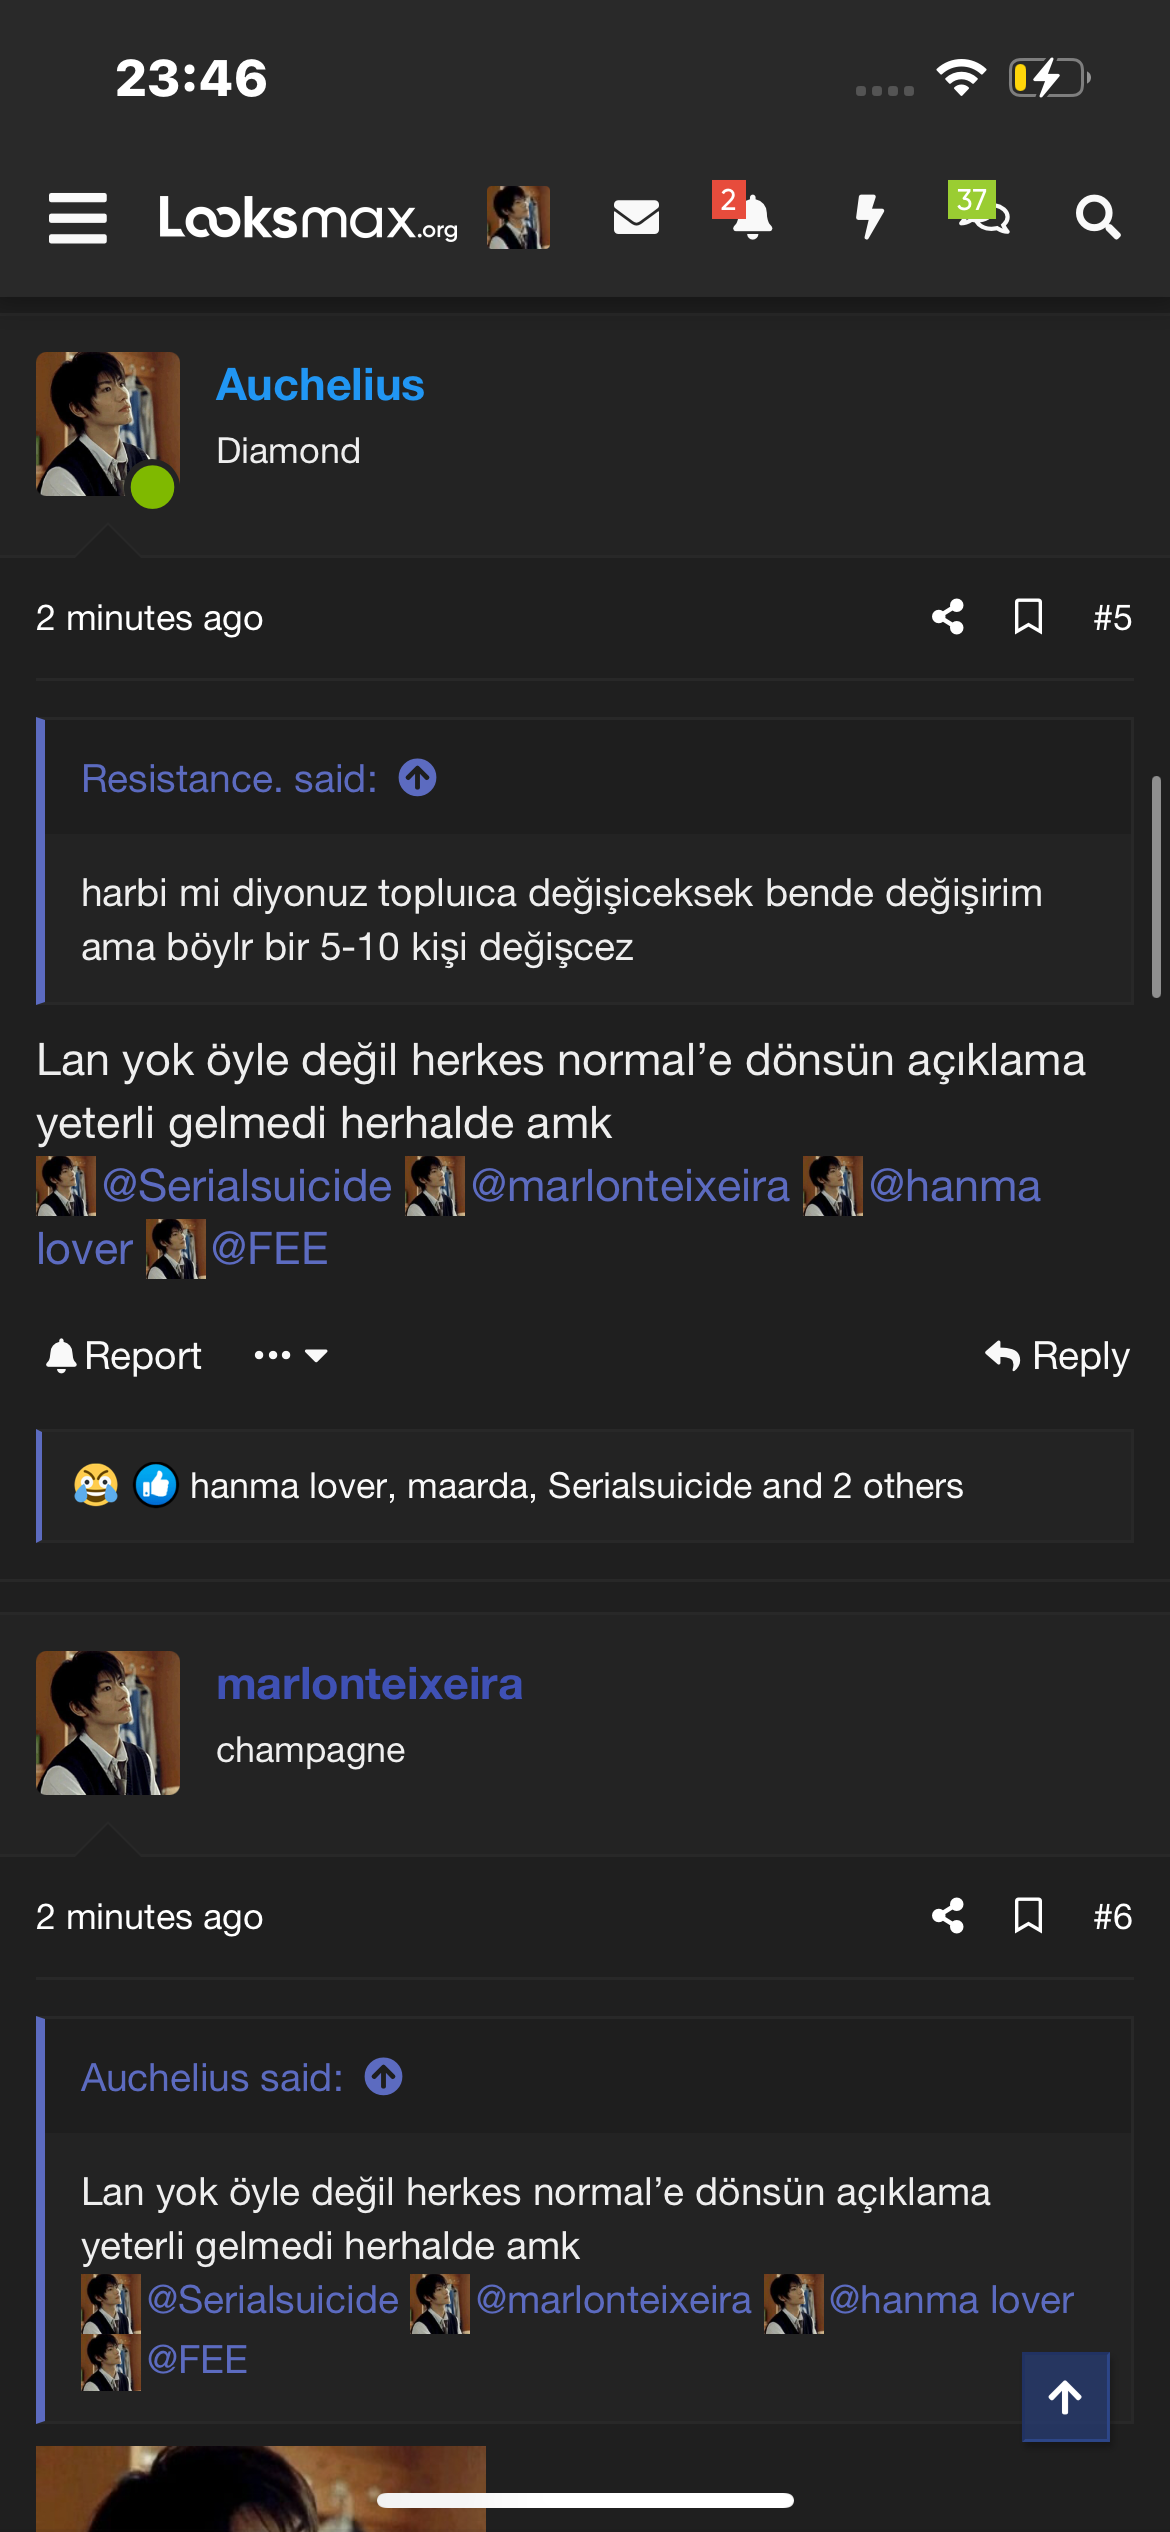1170x2532 pixels.
Task: Jump to Resistance.'s quoted original post
Action: coord(417,778)
